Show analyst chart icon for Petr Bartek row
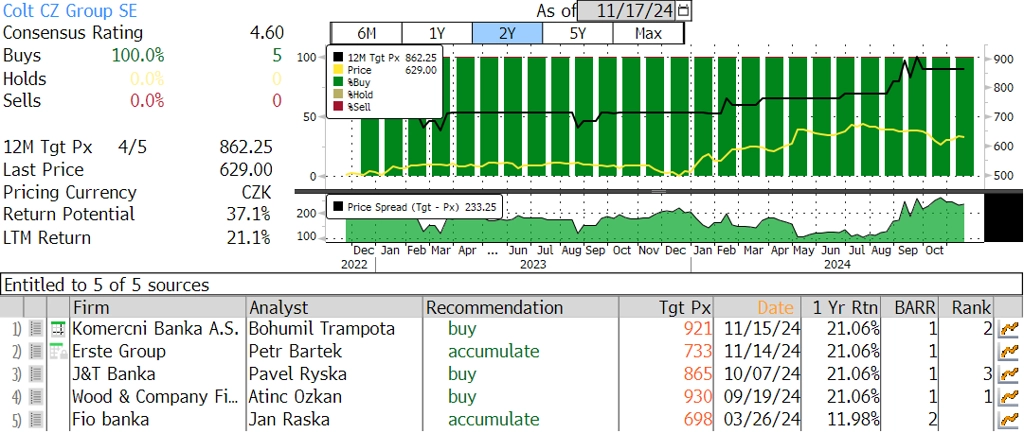This screenshot has height=433, width=1024. coord(1009,351)
